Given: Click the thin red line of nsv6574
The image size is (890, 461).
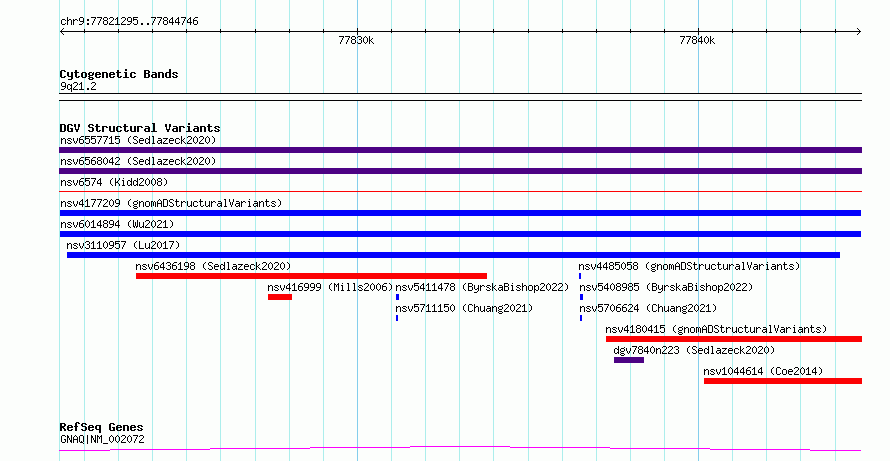Looking at the screenshot, I should pos(460,192).
